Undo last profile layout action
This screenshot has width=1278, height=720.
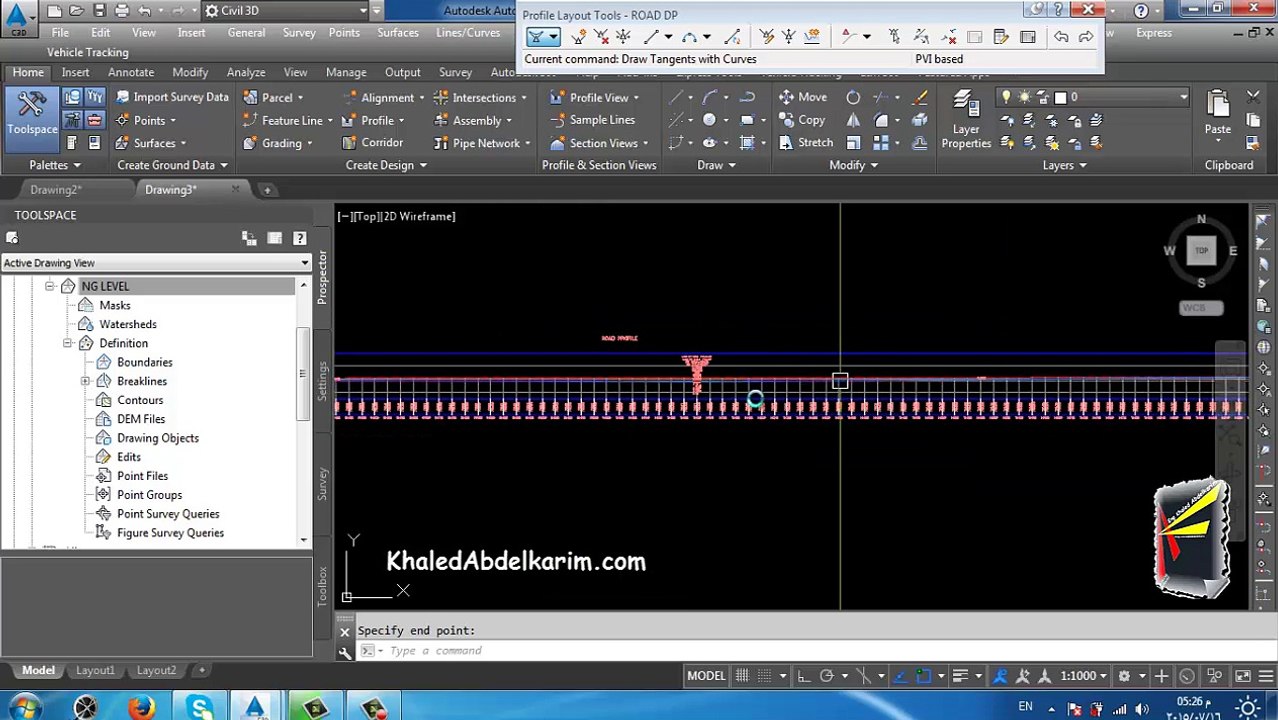[x=1061, y=37]
